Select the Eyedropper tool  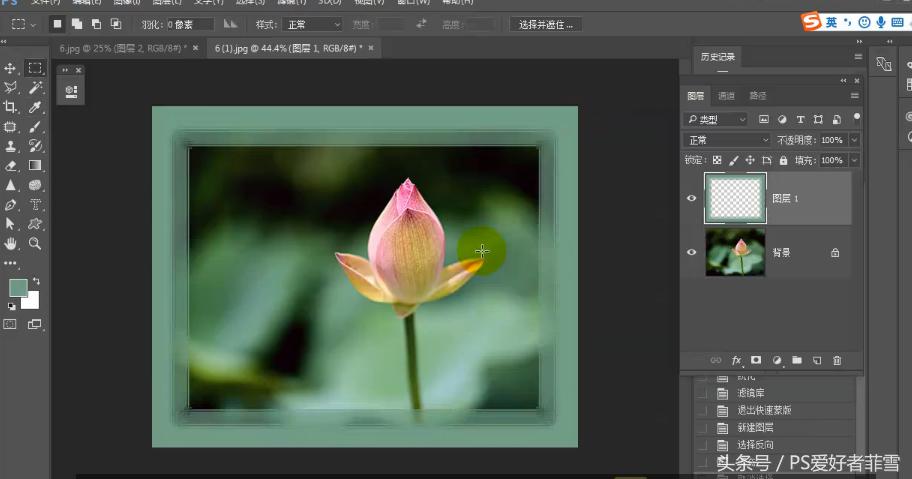coord(35,107)
